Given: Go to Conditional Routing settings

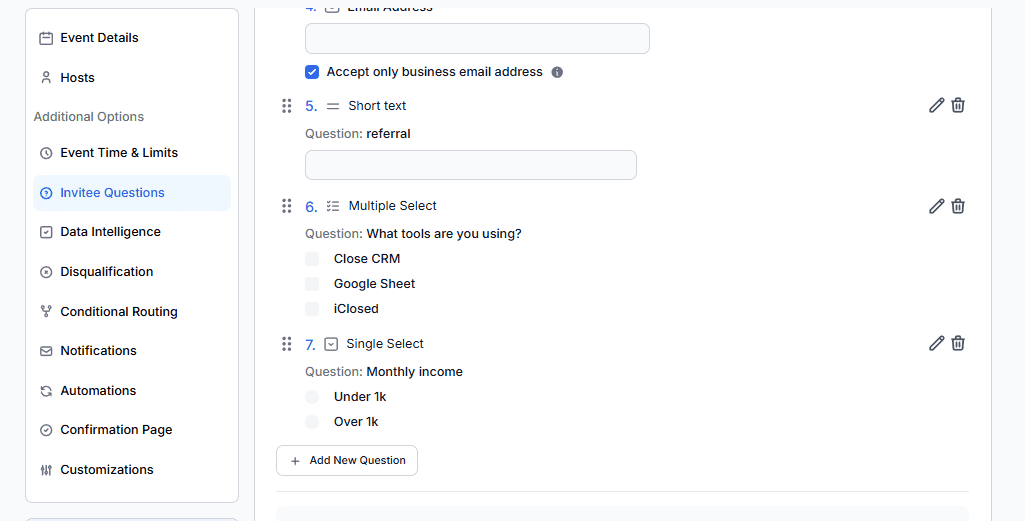Looking at the screenshot, I should tap(118, 312).
